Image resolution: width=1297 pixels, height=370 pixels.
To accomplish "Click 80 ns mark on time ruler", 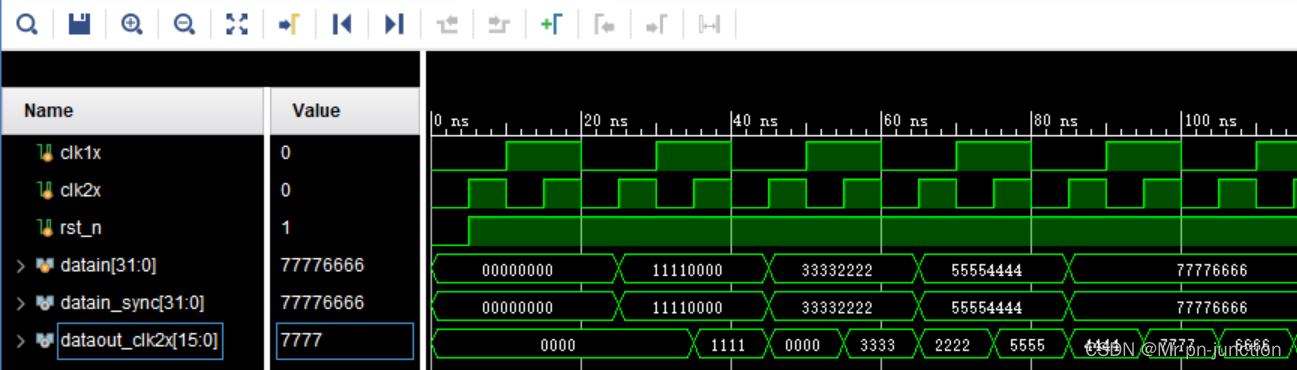I will [x=1055, y=121].
